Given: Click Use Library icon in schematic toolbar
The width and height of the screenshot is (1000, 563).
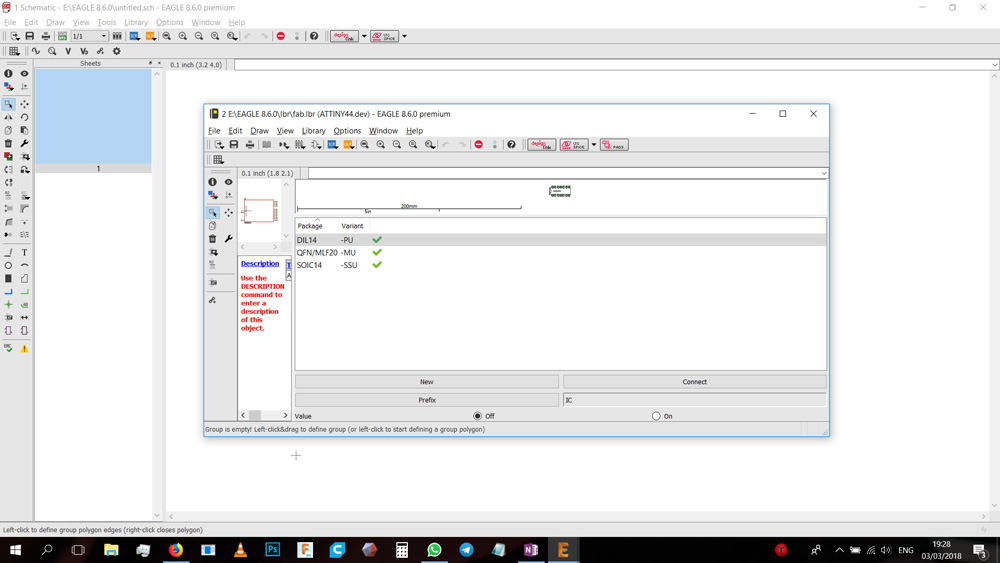Looking at the screenshot, I should pos(117,36).
